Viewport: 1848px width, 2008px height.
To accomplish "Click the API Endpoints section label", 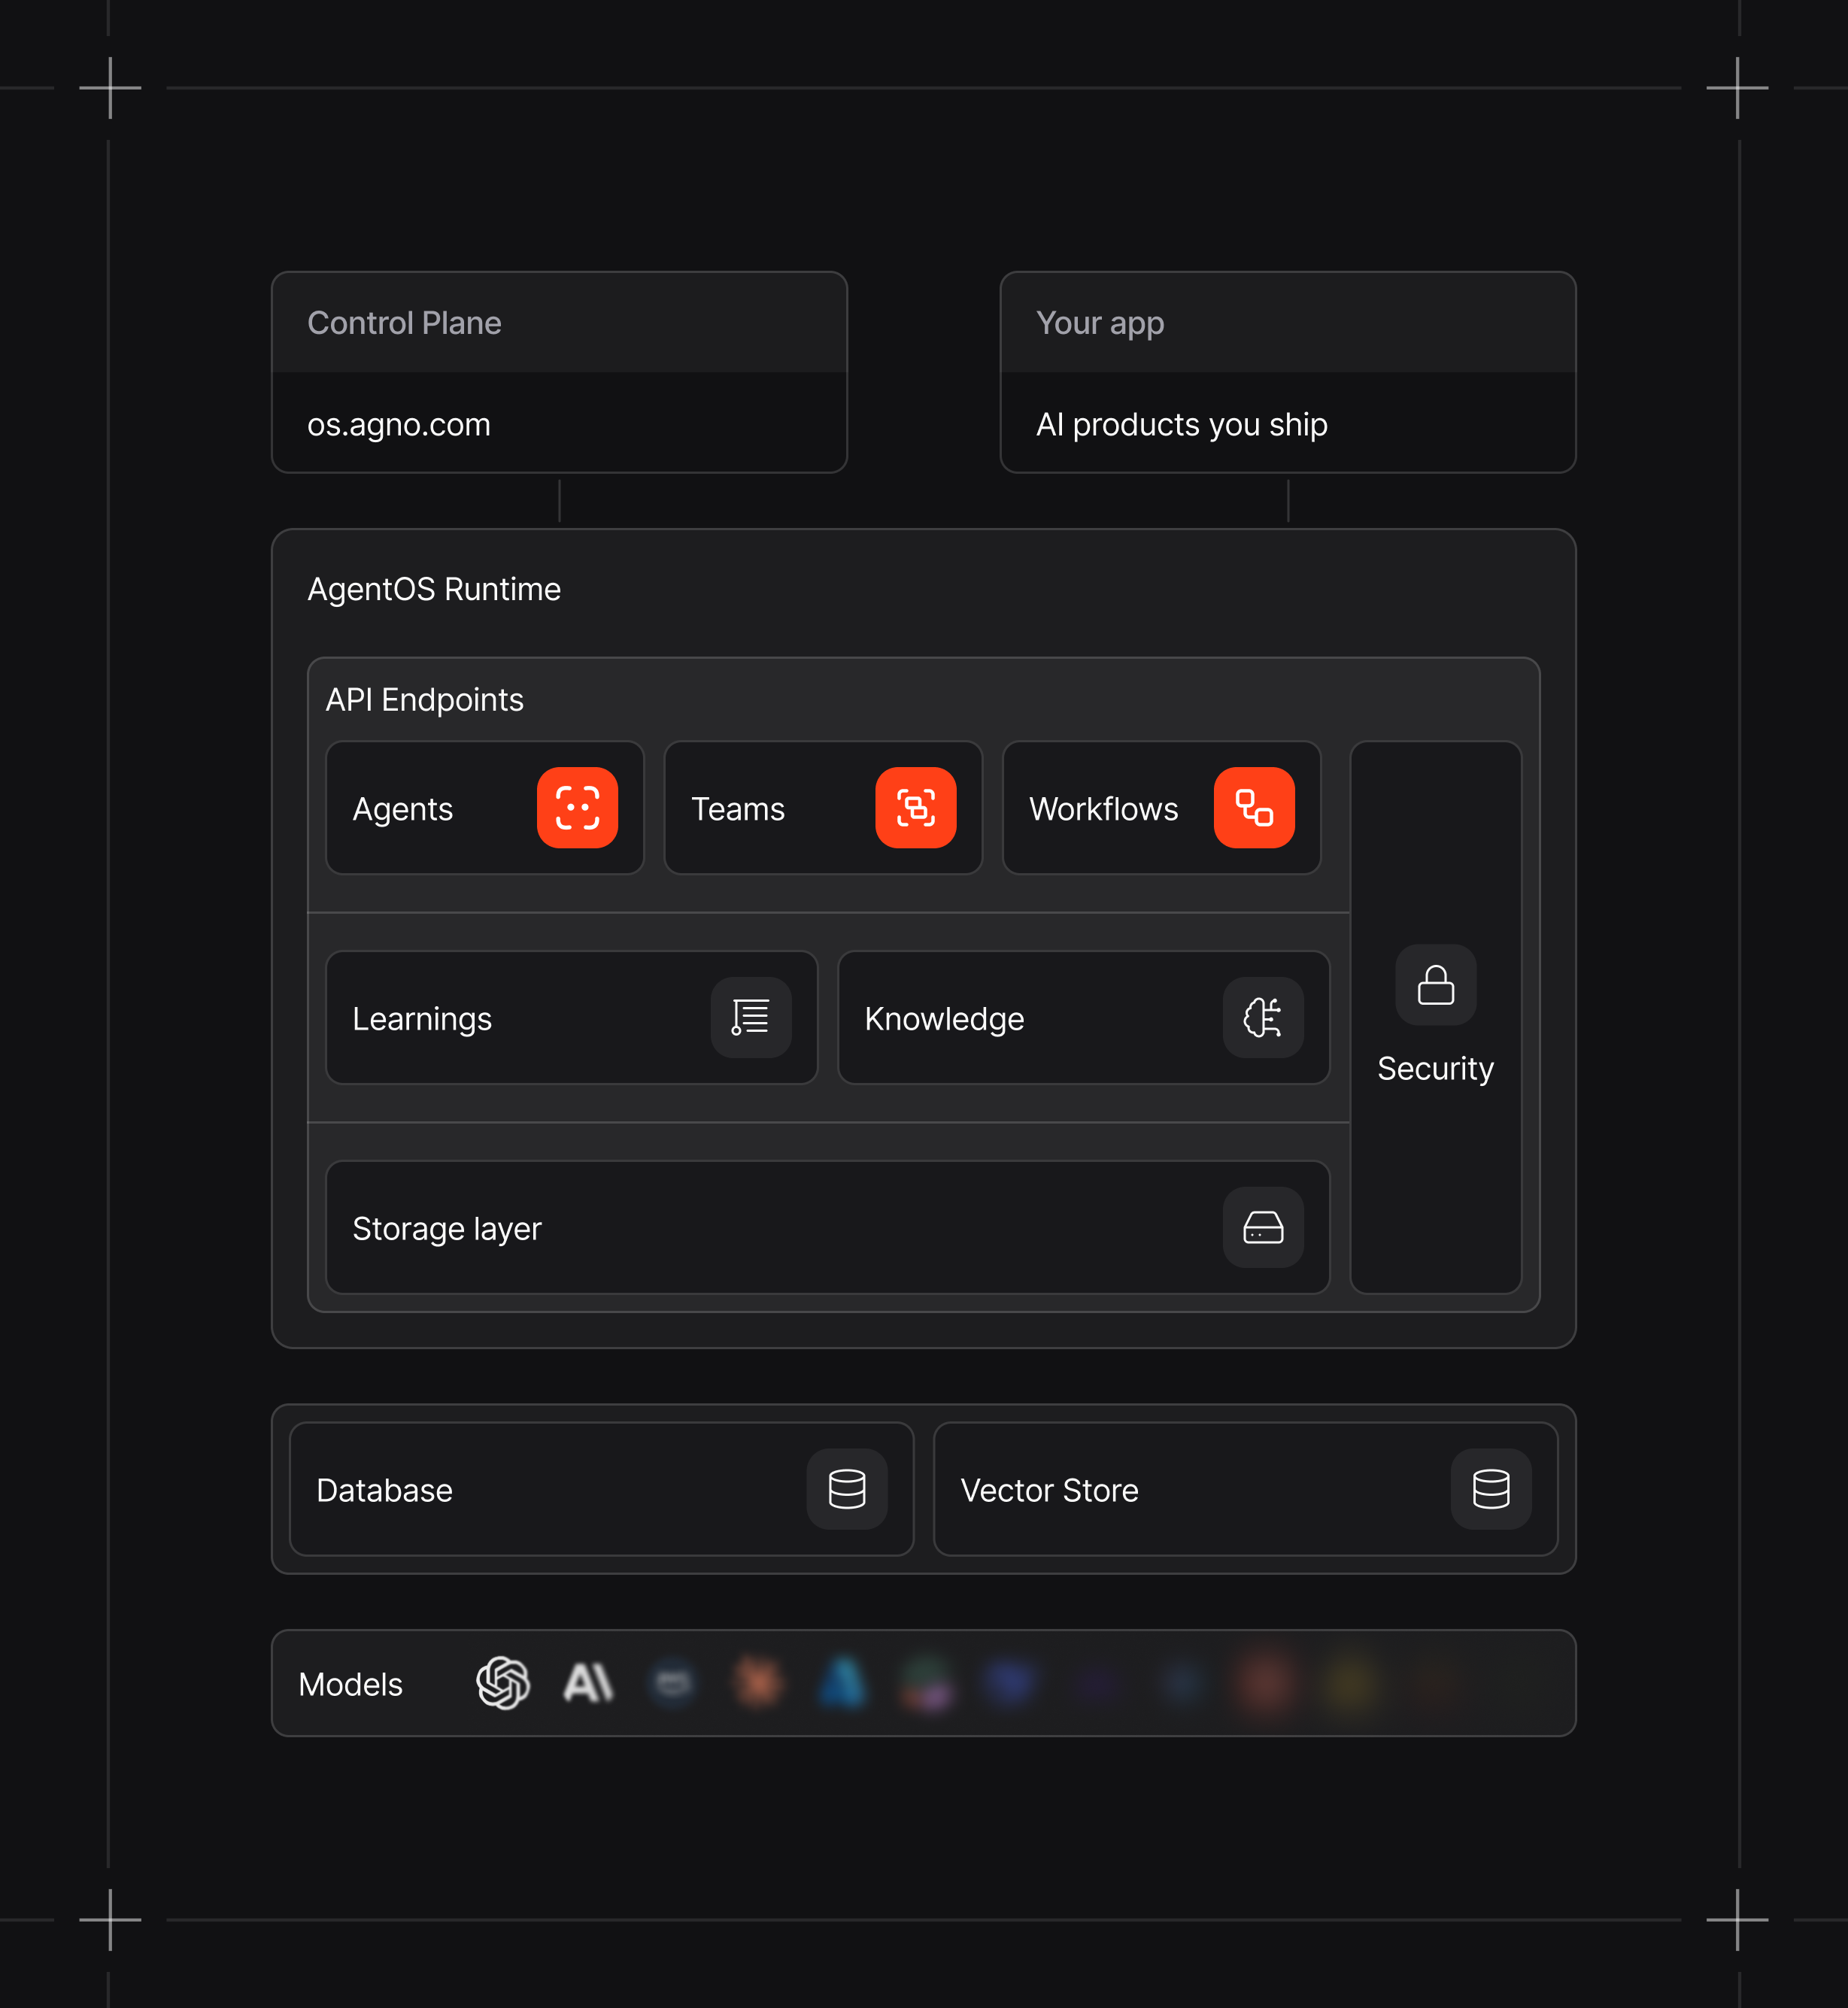I will coord(424,700).
